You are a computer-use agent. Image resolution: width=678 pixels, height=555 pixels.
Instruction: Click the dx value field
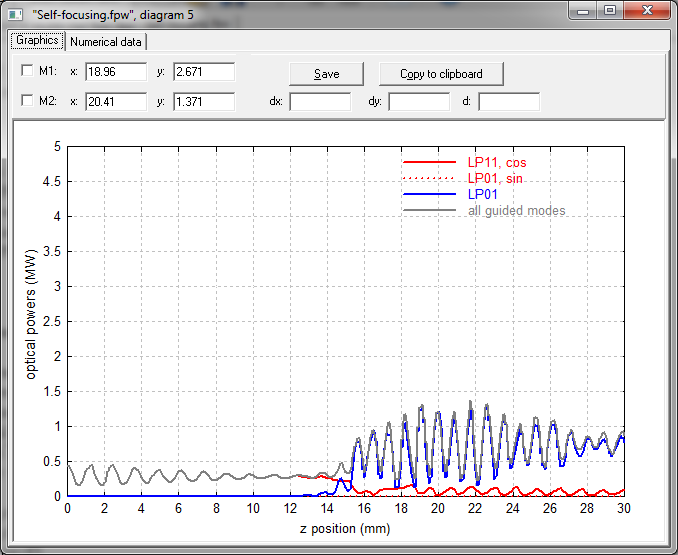[x=320, y=102]
